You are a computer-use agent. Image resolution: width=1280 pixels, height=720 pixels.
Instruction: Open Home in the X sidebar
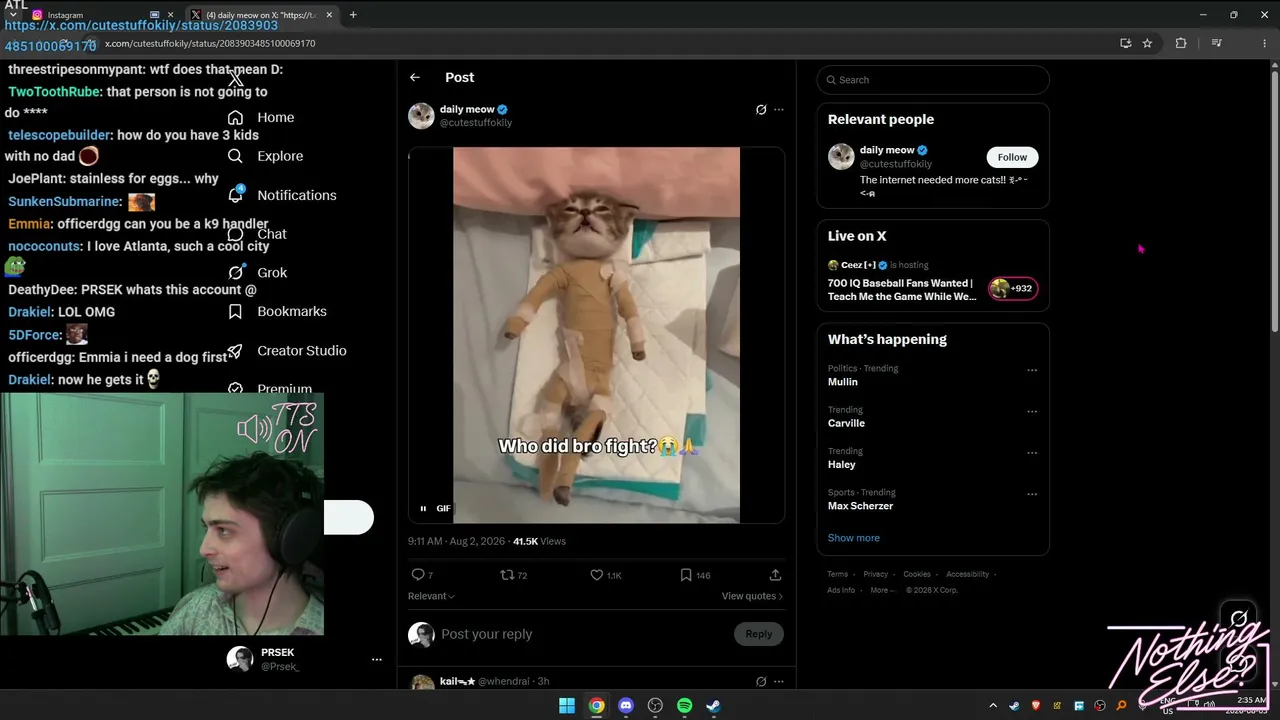click(261, 117)
